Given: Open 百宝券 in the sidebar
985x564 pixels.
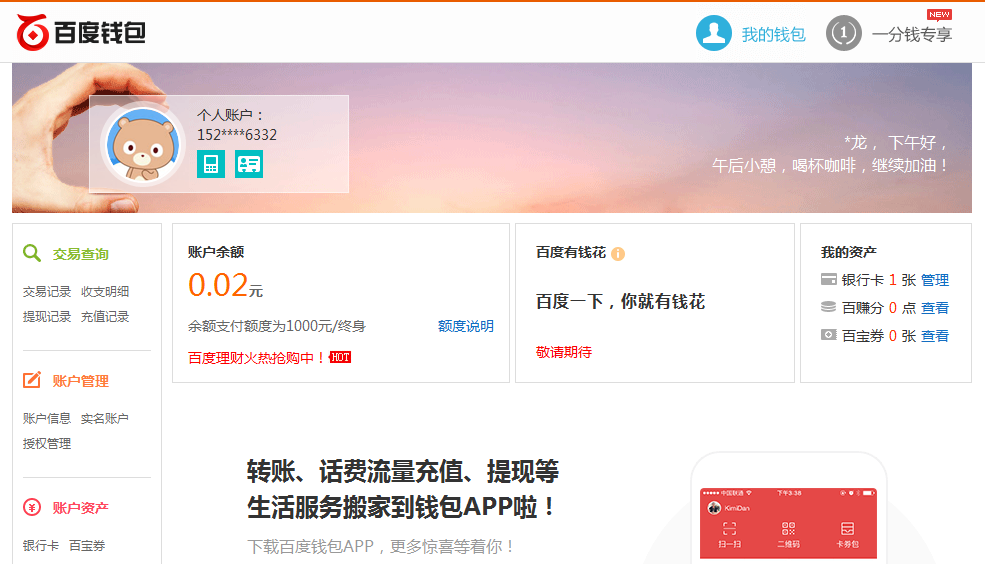Looking at the screenshot, I should pyautogui.click(x=87, y=545).
